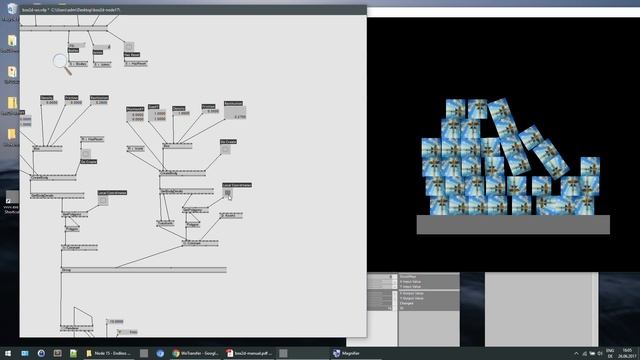Select left GetPolygons node
The image size is (640, 360).
tap(75, 214)
